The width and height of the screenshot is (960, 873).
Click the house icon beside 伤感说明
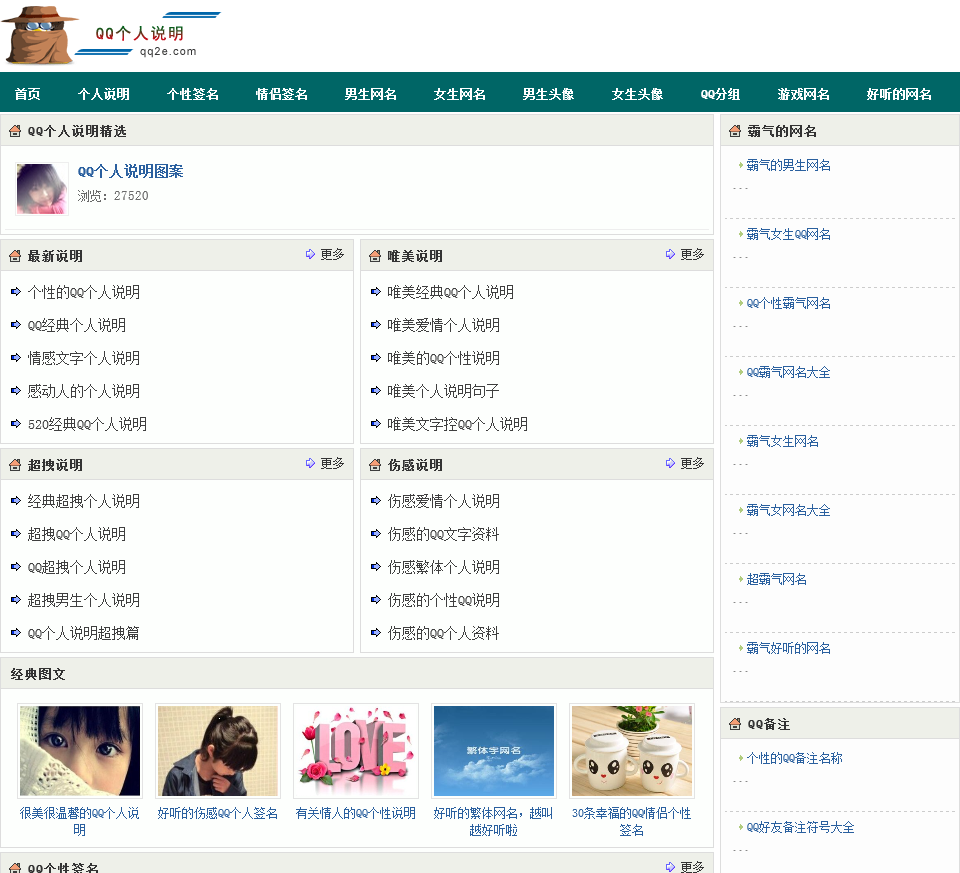point(375,465)
